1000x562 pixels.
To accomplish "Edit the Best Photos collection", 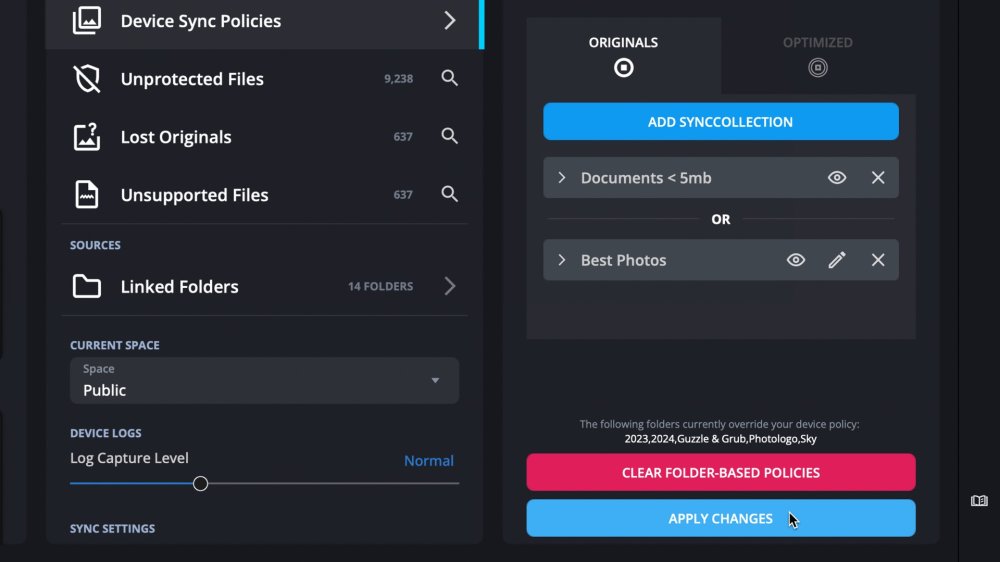I will pyautogui.click(x=837, y=260).
